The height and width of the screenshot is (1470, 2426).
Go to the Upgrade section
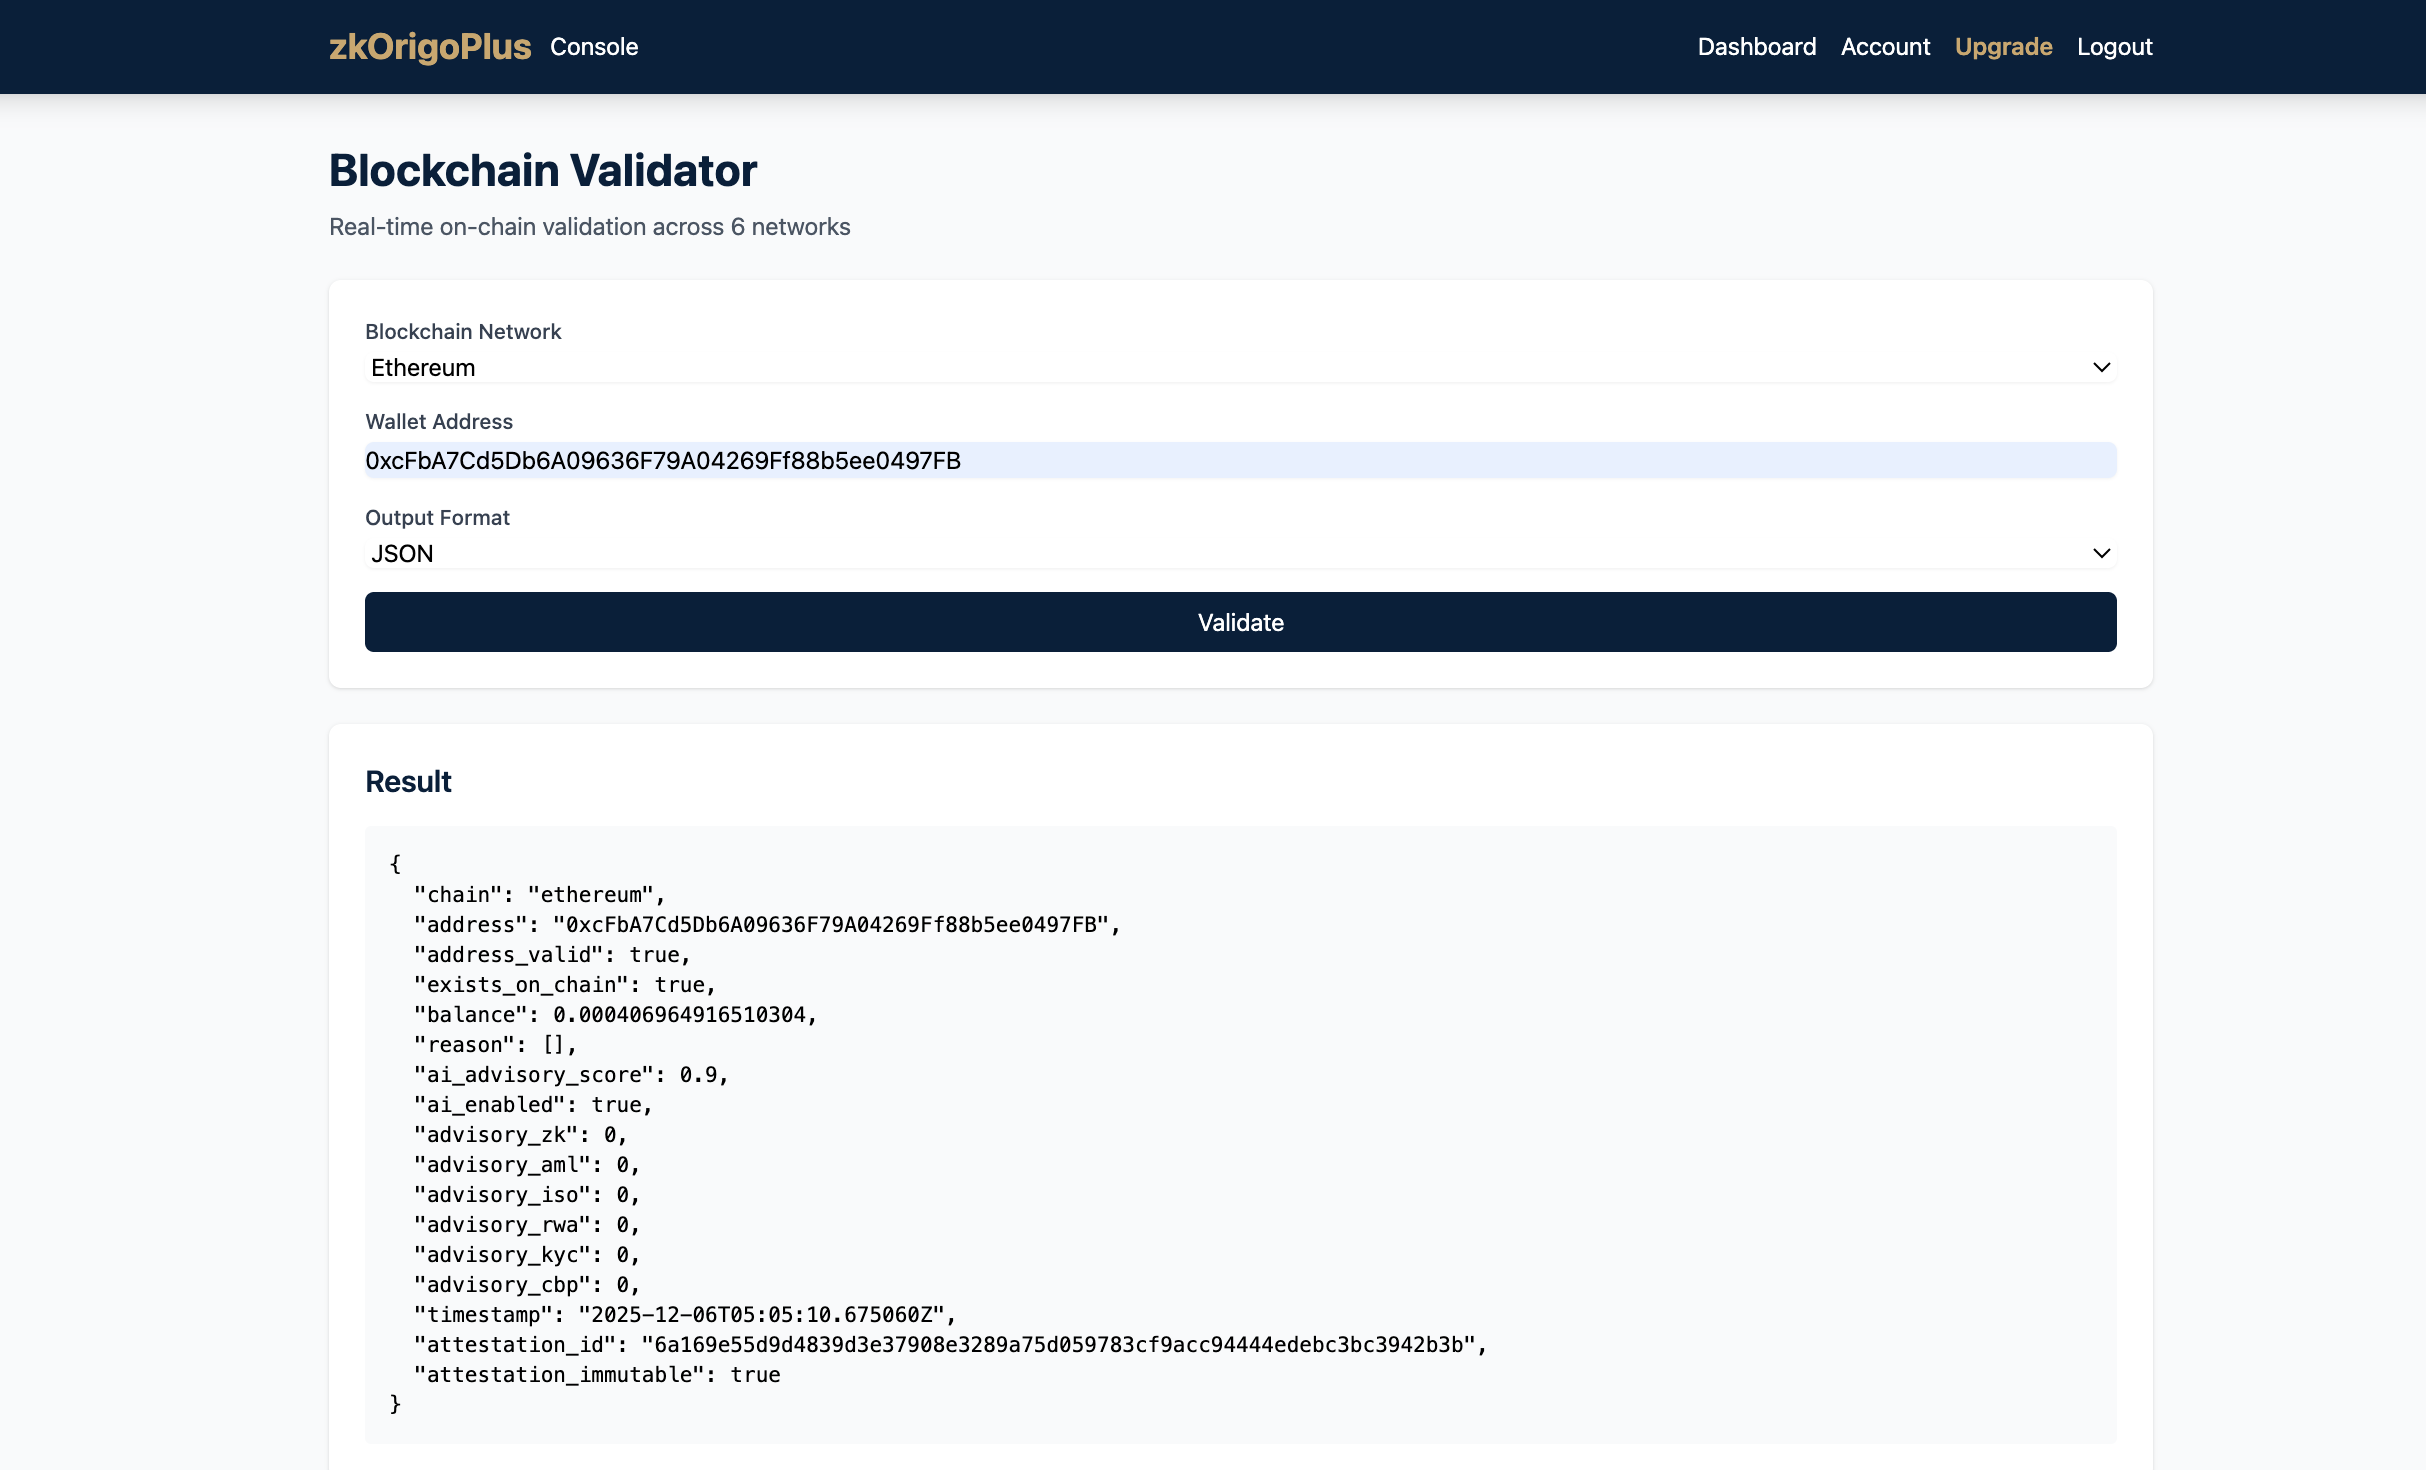coord(2003,46)
